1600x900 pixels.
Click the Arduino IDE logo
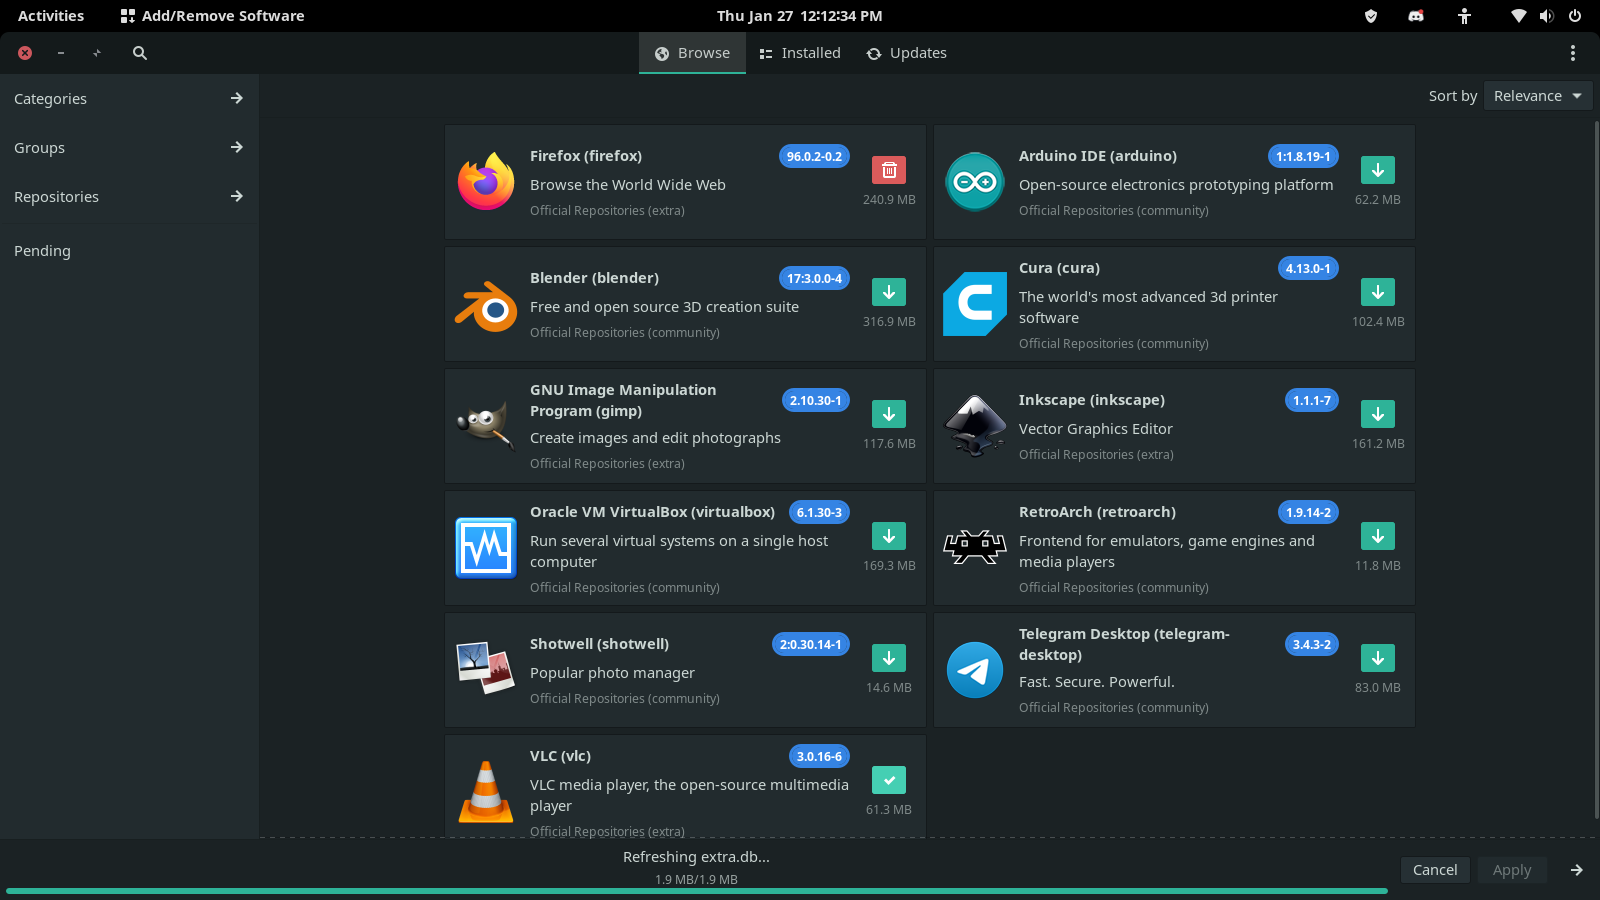click(975, 182)
